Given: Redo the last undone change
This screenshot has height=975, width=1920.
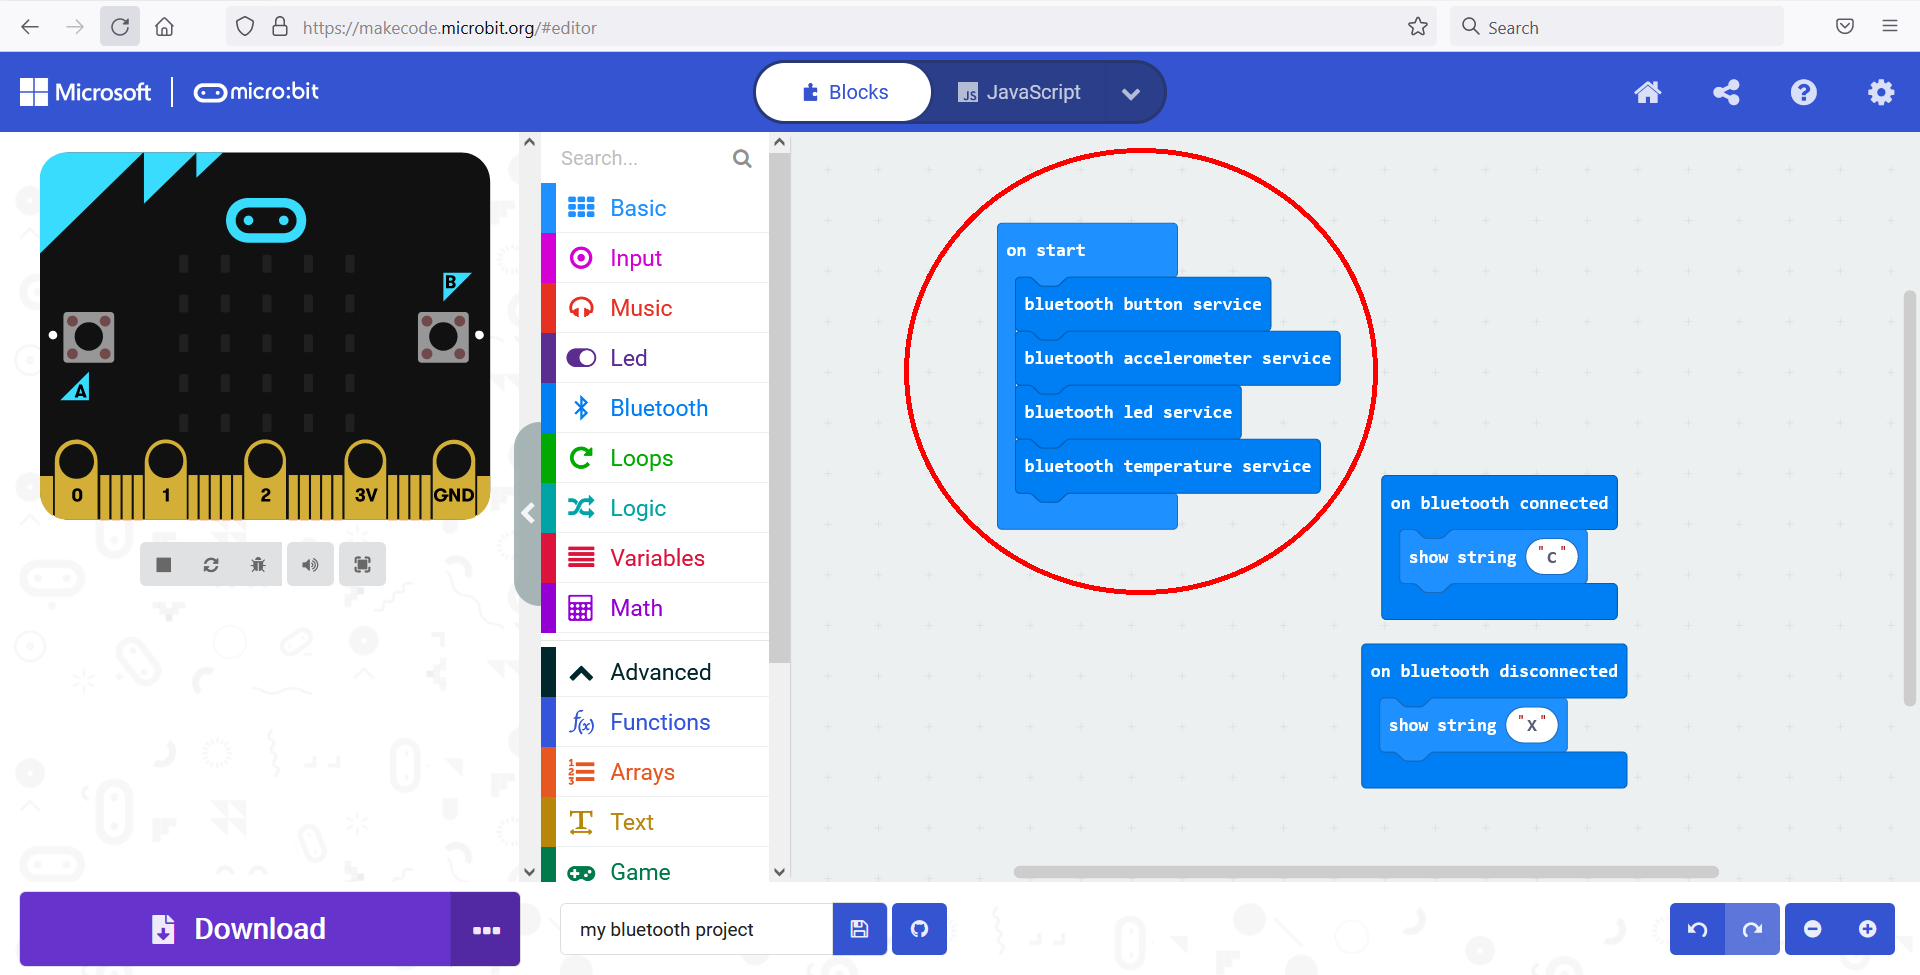Looking at the screenshot, I should click(1752, 929).
